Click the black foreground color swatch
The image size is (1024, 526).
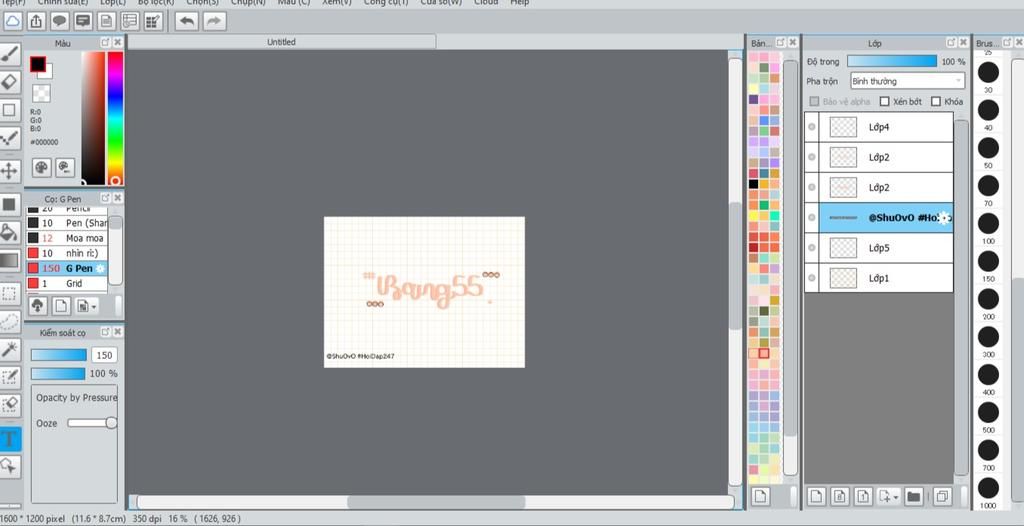tap(38, 64)
